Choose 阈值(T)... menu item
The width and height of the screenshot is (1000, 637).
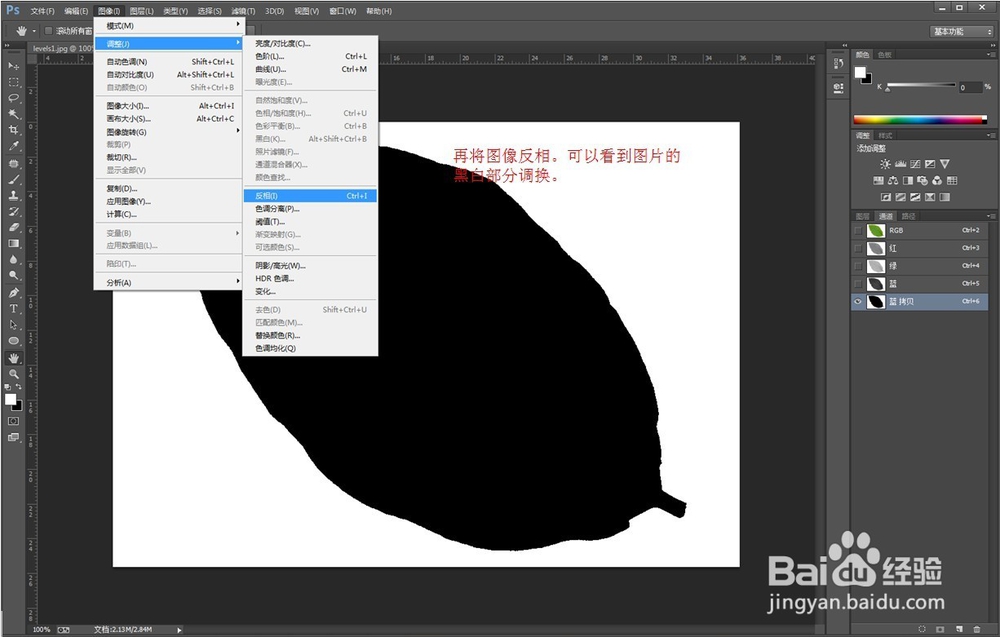tap(311, 222)
